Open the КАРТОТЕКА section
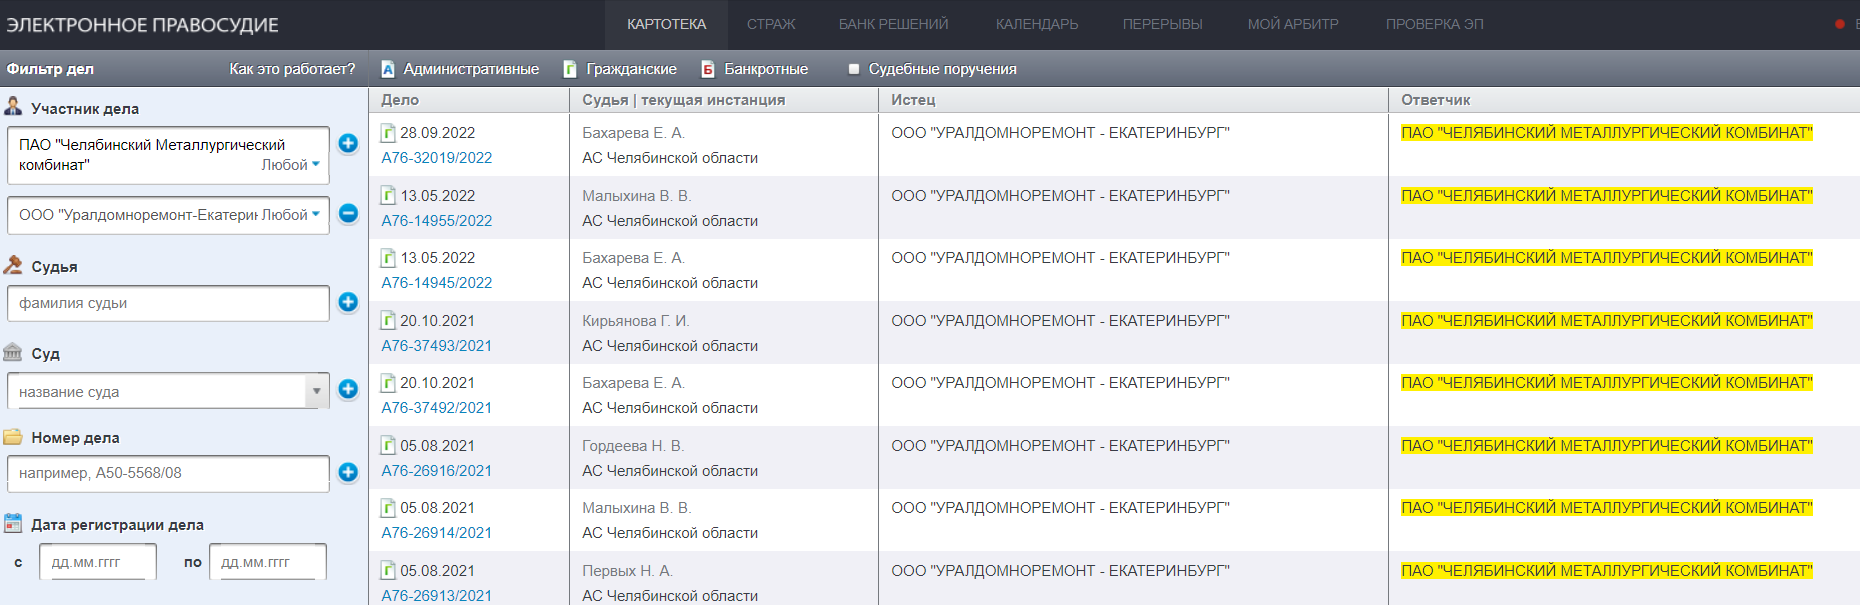The width and height of the screenshot is (1860, 605). pyautogui.click(x=667, y=24)
